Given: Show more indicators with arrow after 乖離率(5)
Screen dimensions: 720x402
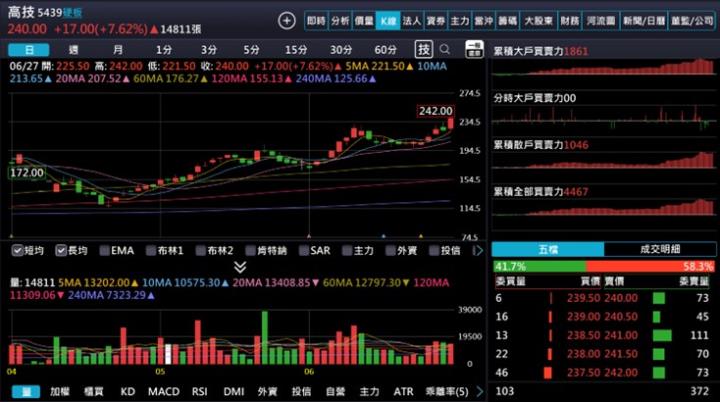Looking at the screenshot, I should [x=479, y=391].
